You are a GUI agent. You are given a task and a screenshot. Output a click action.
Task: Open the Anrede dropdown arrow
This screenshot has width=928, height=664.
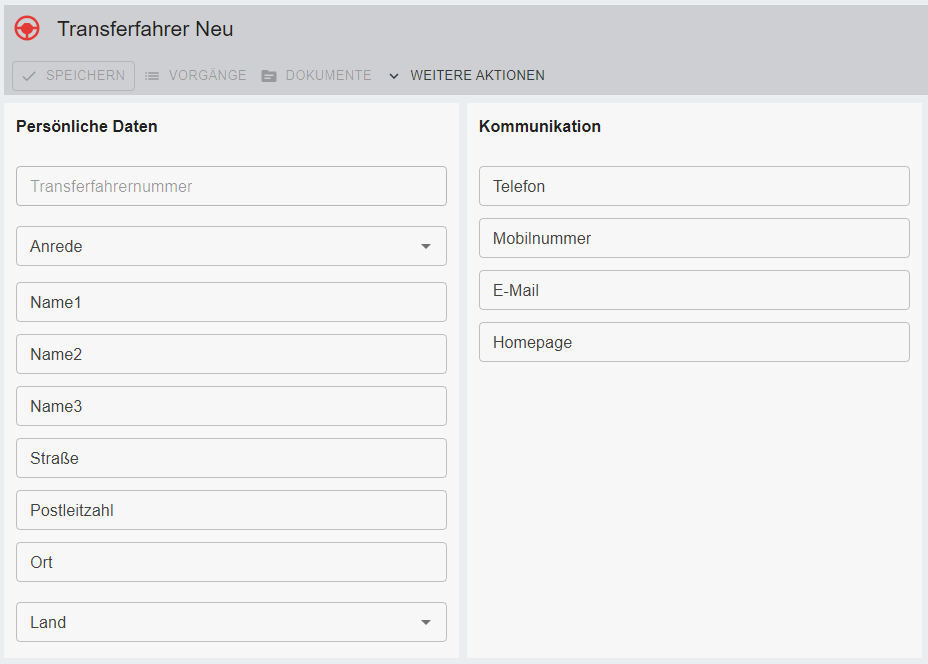click(426, 246)
